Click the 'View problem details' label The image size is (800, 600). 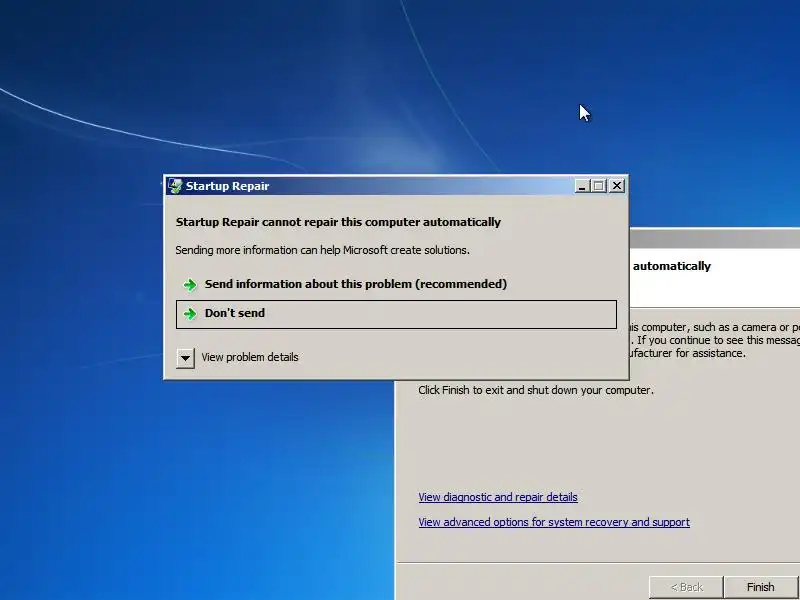tap(250, 357)
